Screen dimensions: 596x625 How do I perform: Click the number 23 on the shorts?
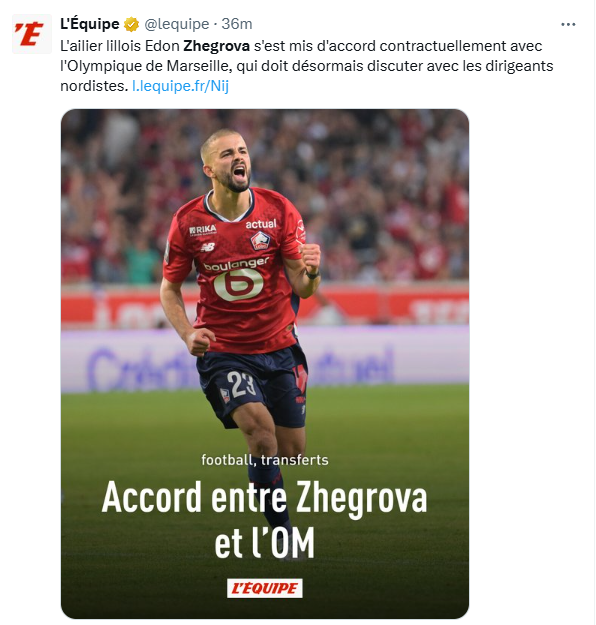(240, 384)
